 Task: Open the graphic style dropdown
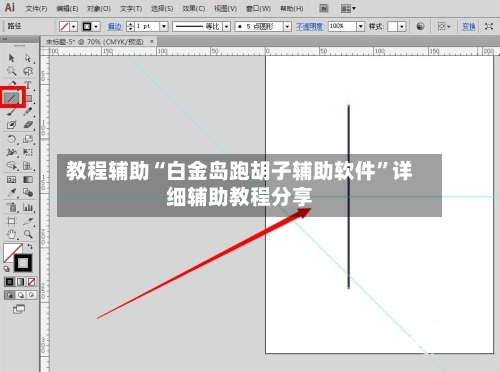pyautogui.click(x=402, y=26)
